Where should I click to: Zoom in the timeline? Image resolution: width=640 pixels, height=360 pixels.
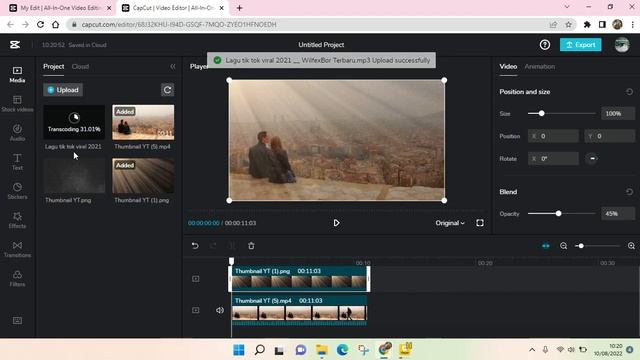(631, 246)
